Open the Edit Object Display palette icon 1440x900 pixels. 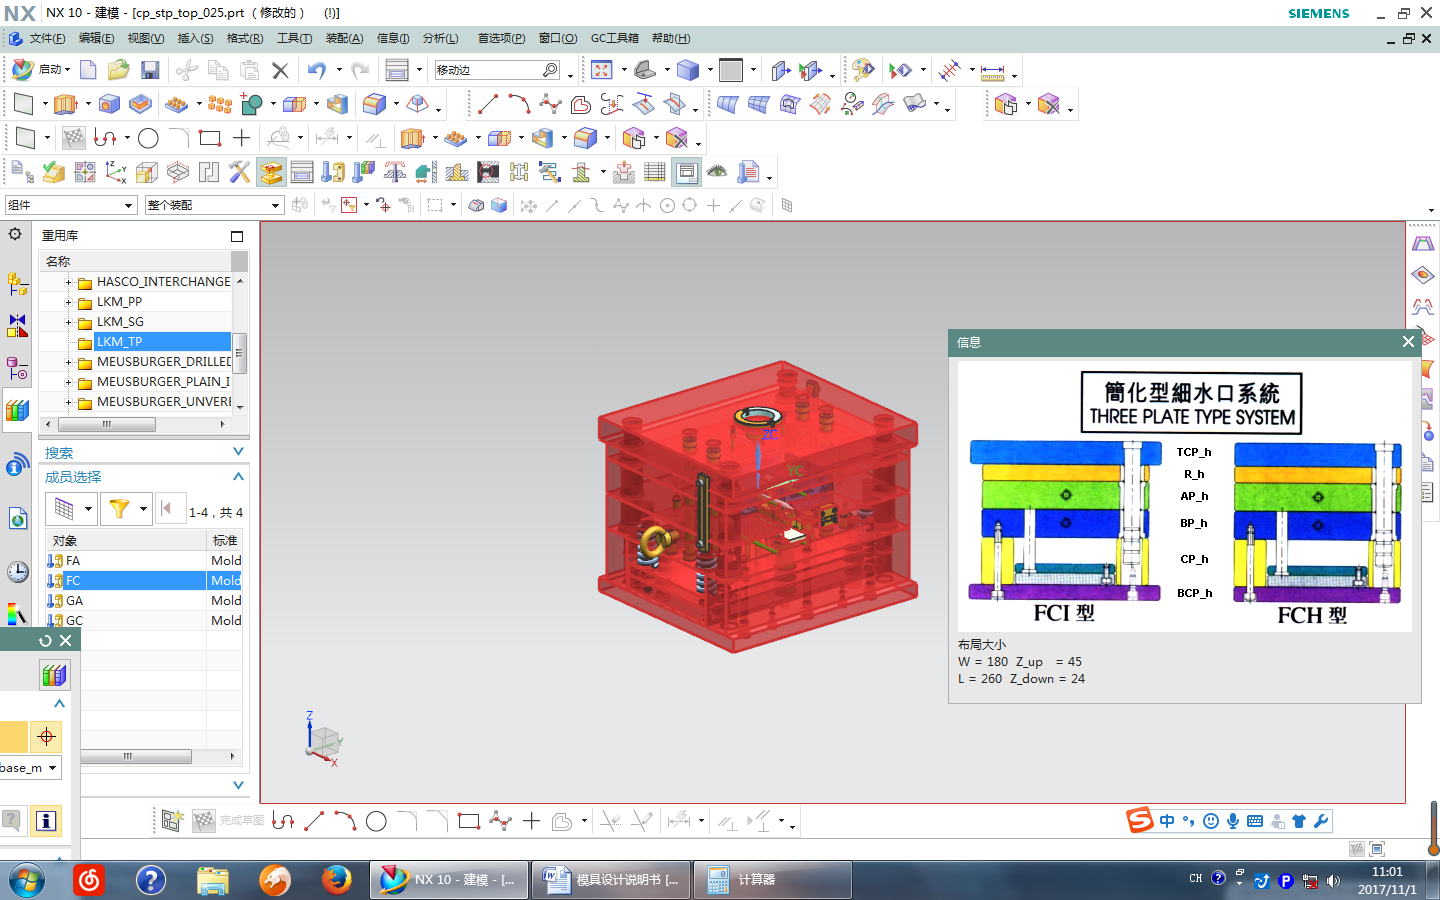tap(863, 70)
